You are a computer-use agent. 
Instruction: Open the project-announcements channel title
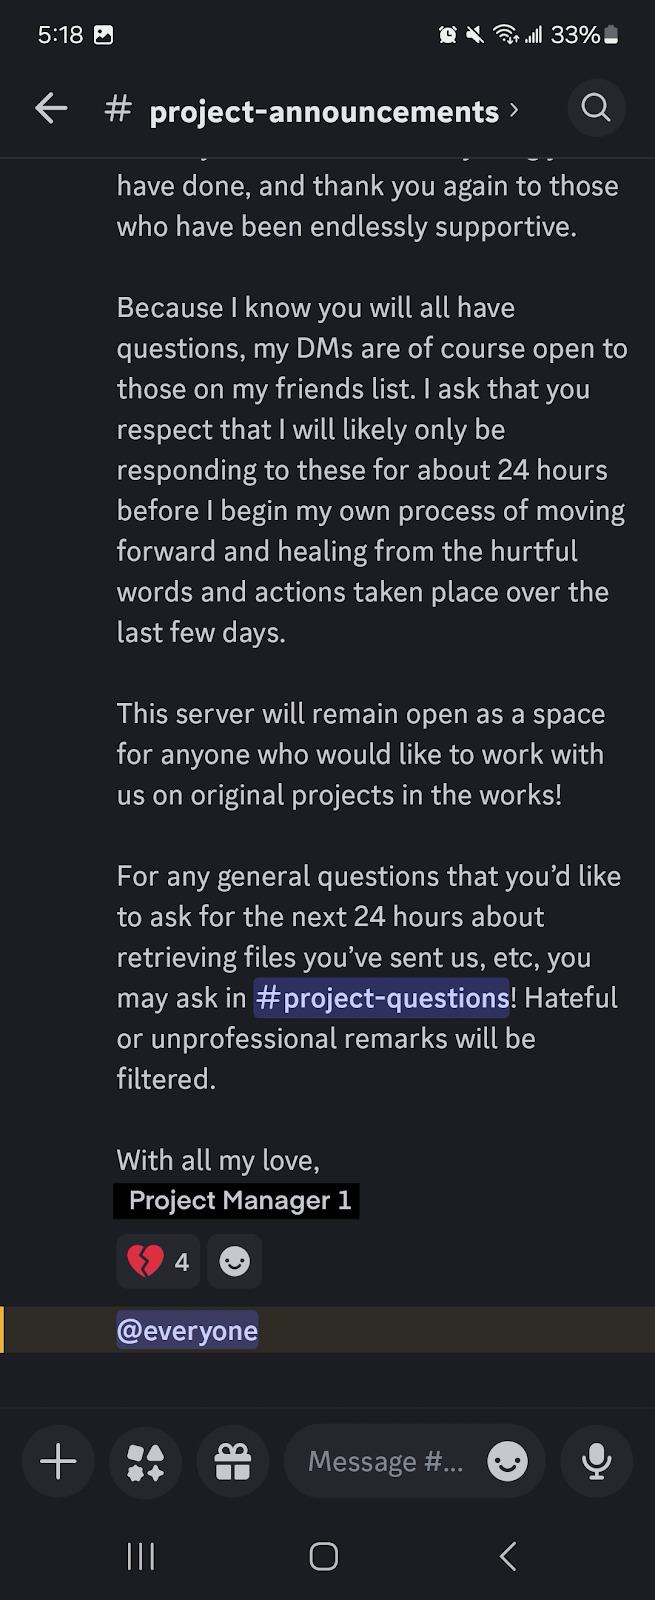click(324, 111)
